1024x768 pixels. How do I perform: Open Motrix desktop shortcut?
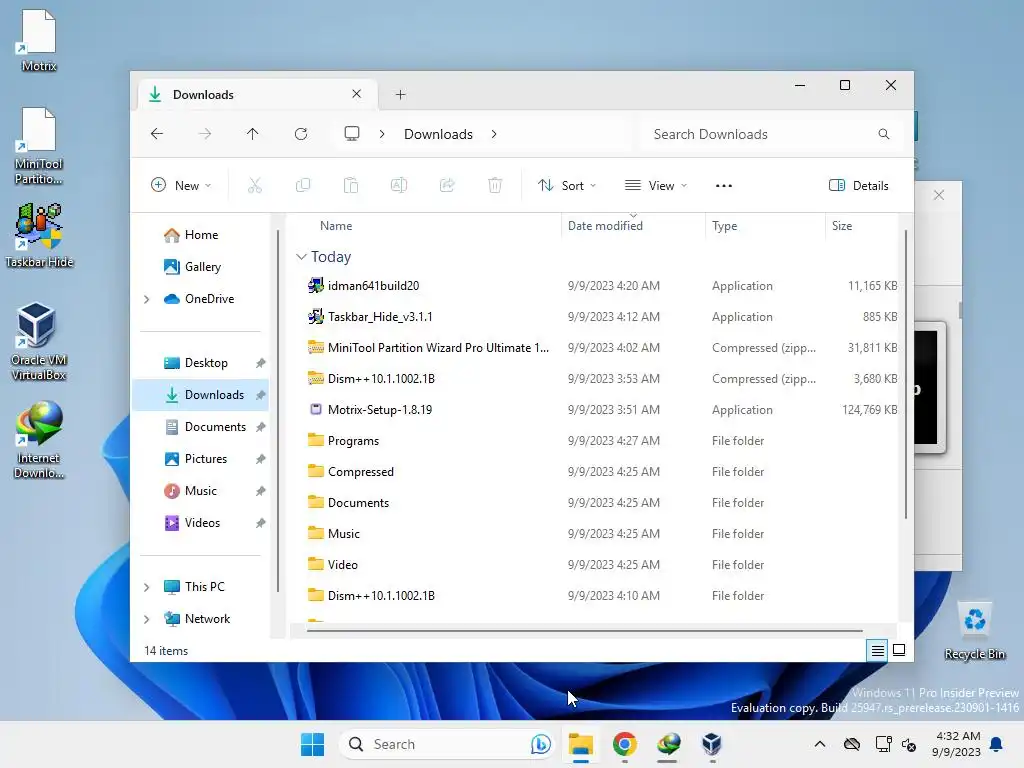39,40
